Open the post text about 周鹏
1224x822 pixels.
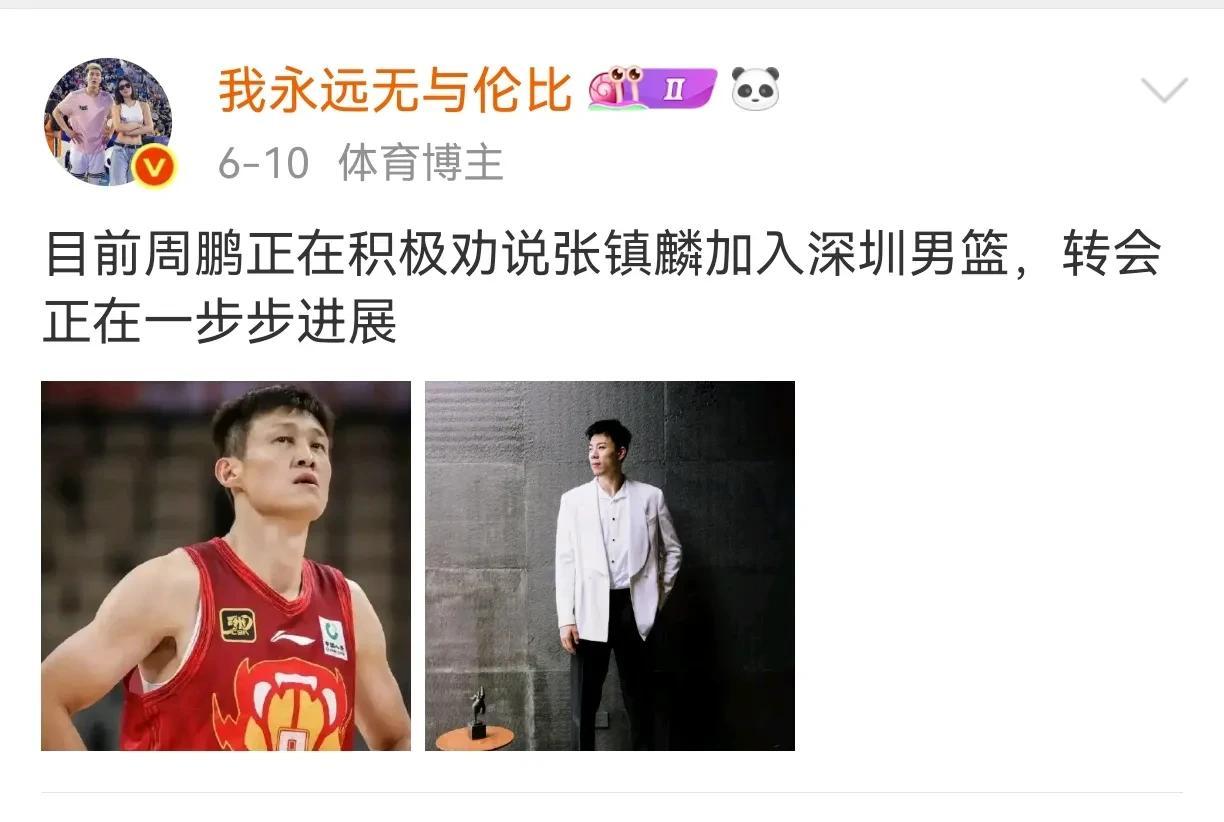602,288
